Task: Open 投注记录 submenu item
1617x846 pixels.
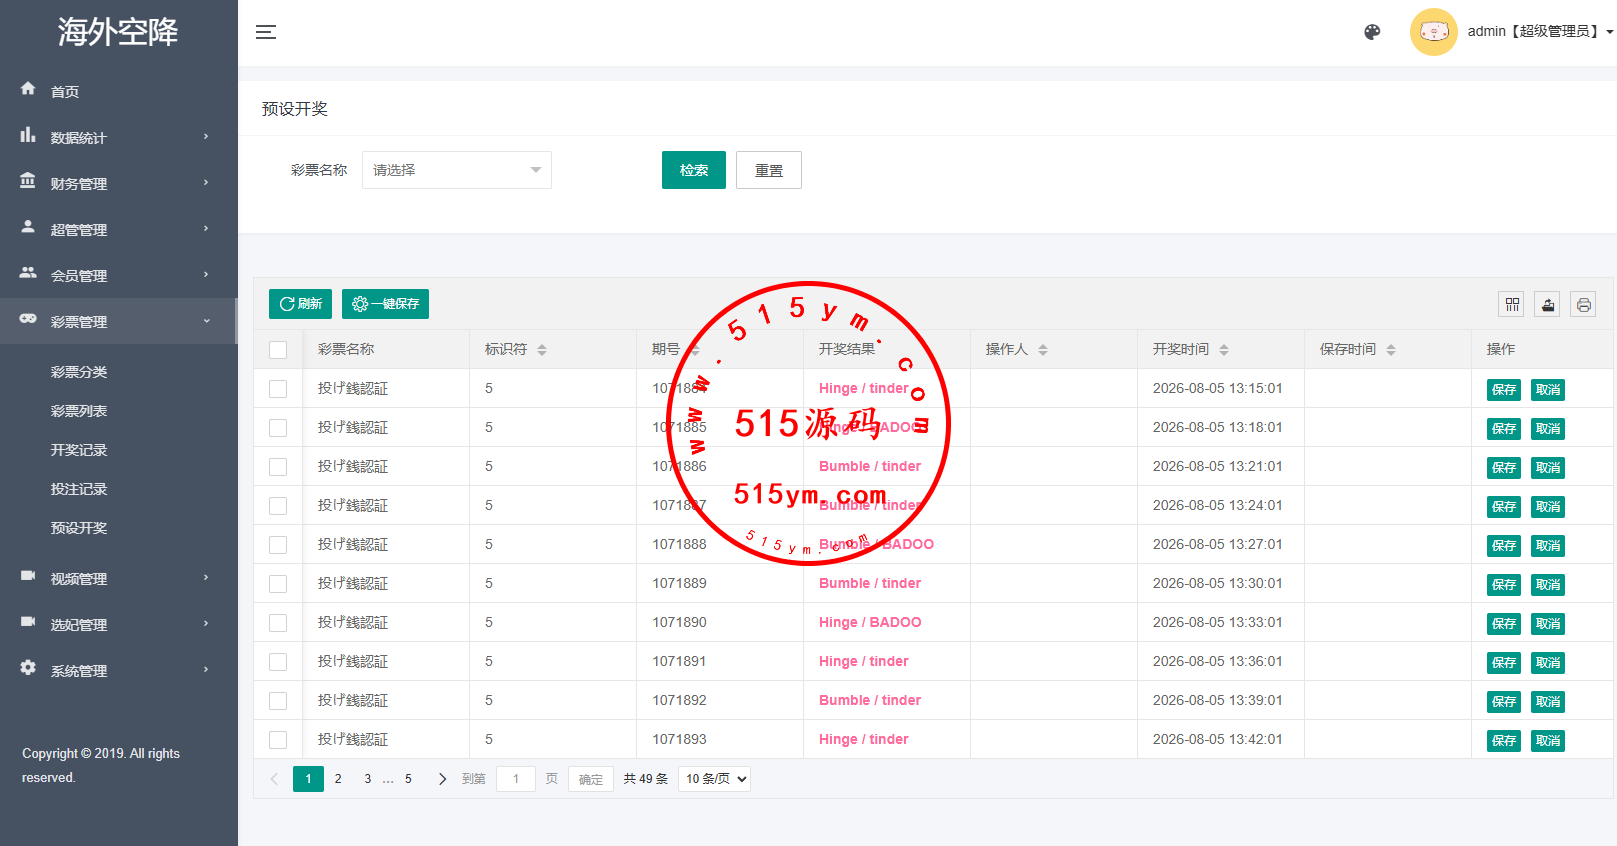Action: pos(79,489)
